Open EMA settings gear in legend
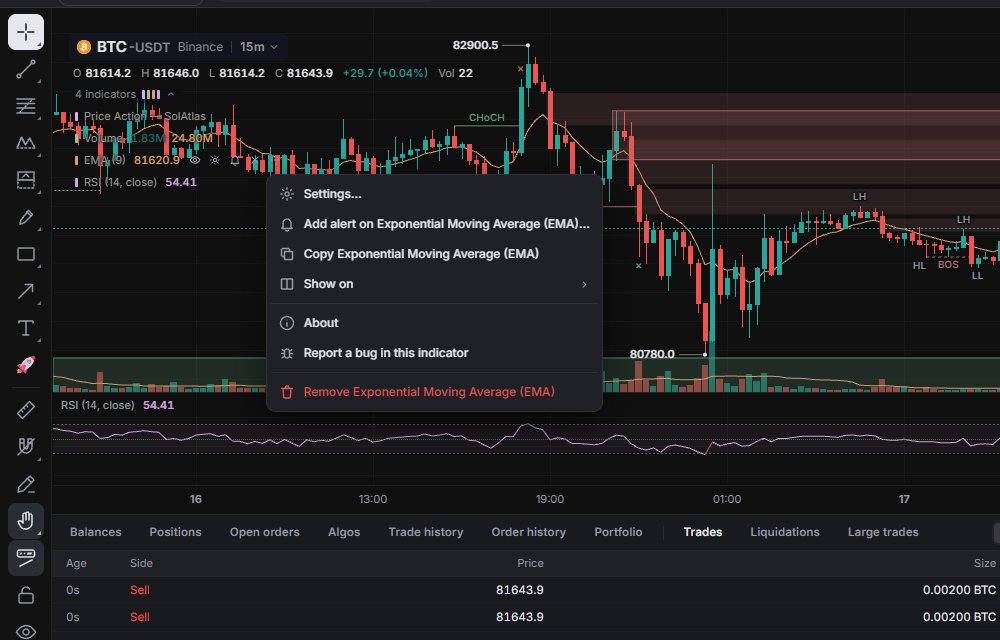Viewport: 1000px width, 640px height. click(x=215, y=160)
